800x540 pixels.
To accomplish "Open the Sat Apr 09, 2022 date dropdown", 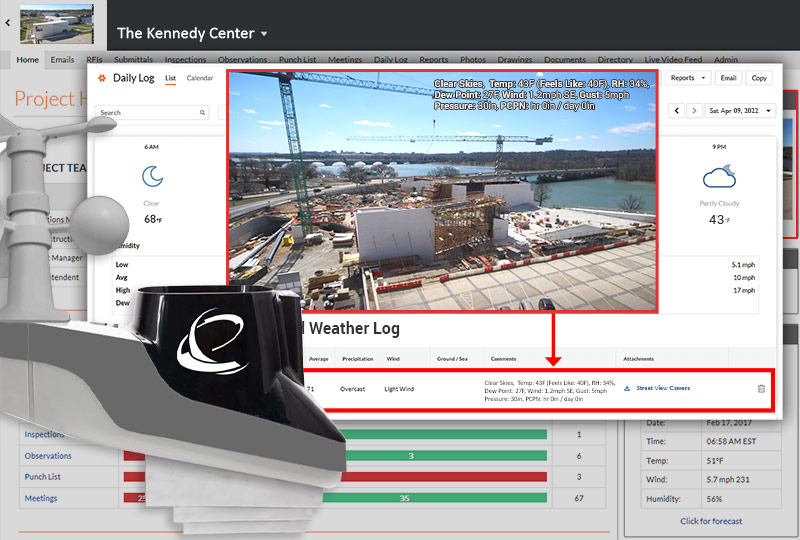I will pos(740,110).
